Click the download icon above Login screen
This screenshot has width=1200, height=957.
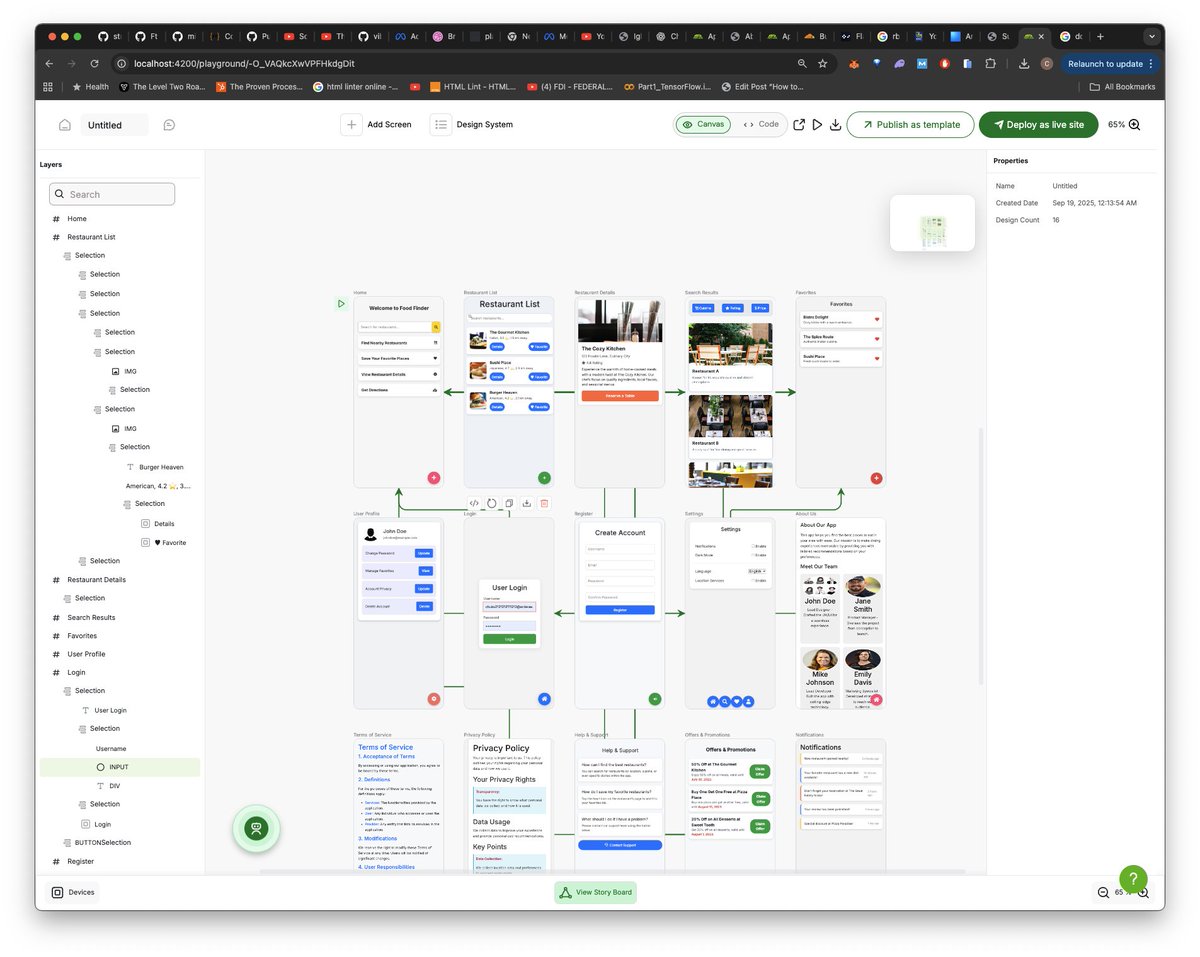(527, 503)
